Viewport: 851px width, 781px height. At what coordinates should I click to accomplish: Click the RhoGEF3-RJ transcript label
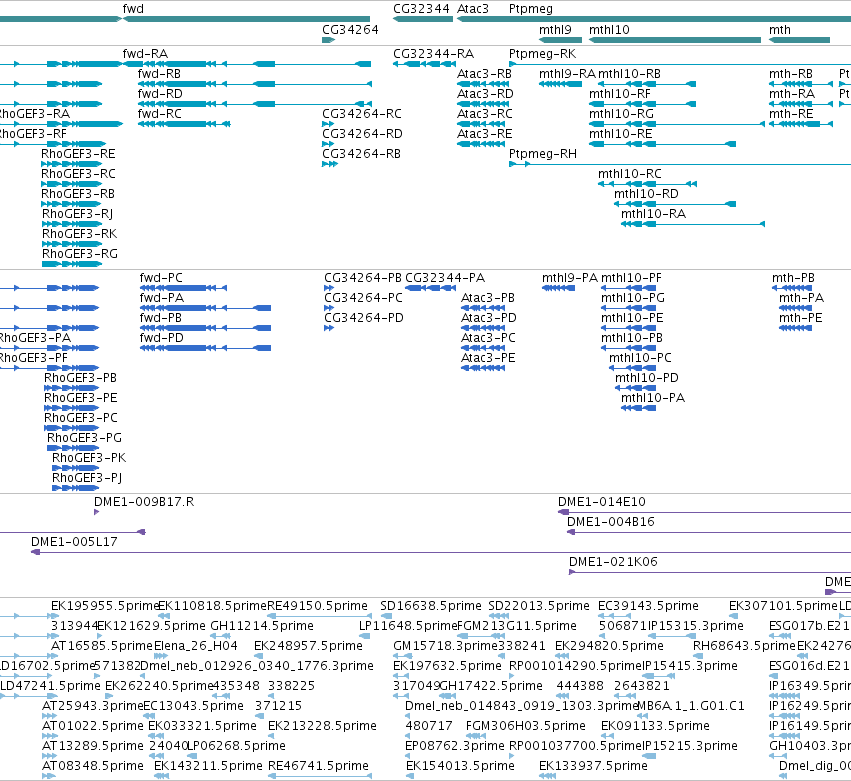pos(78,214)
